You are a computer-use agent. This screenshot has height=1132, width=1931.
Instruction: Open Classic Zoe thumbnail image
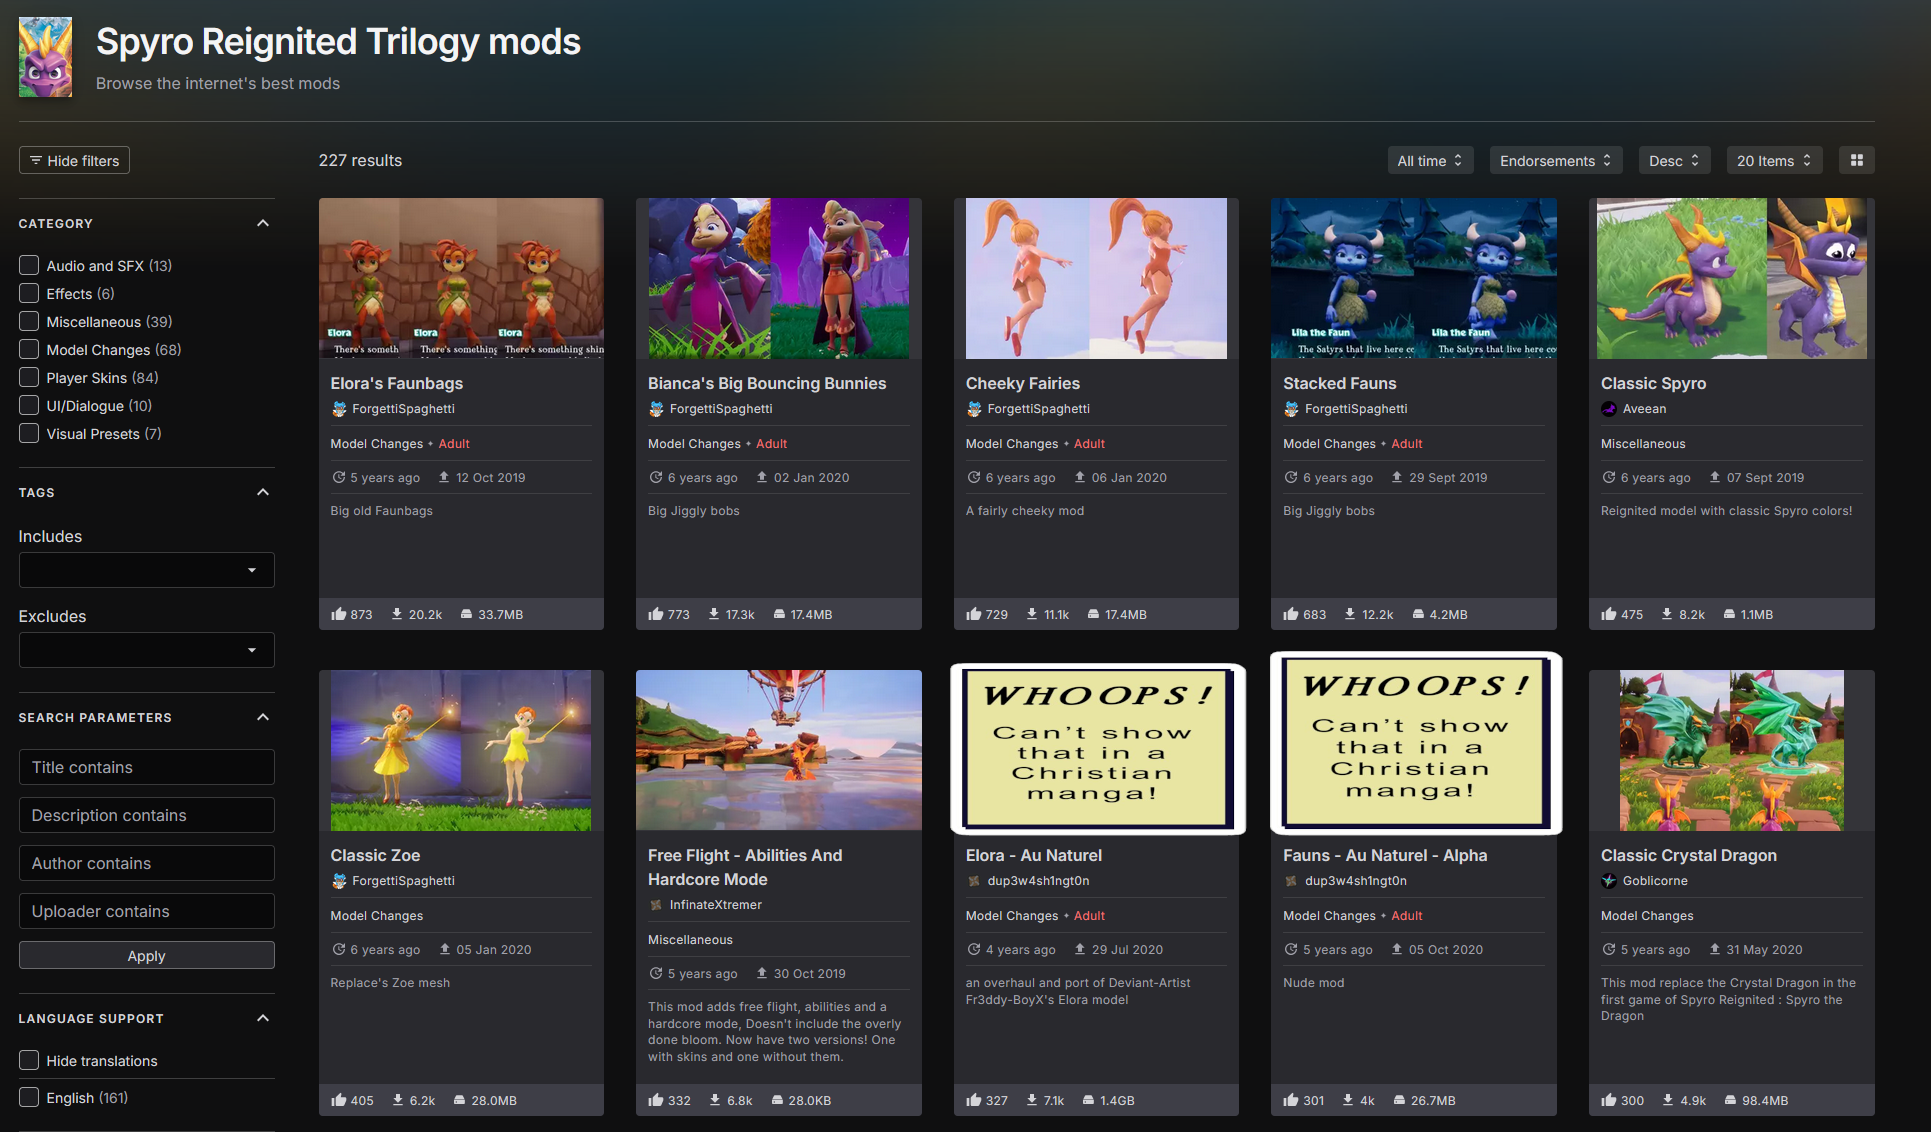461,750
